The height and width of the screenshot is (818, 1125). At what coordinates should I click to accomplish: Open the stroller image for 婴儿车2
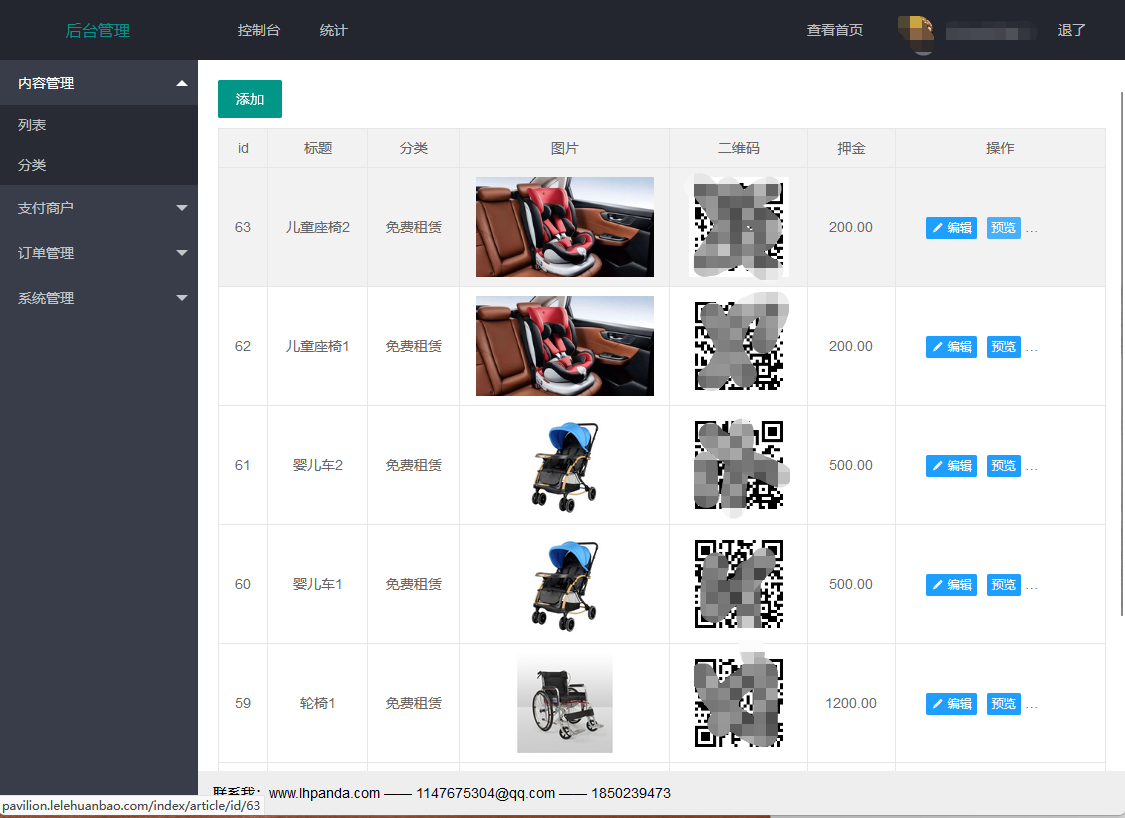pyautogui.click(x=565, y=465)
